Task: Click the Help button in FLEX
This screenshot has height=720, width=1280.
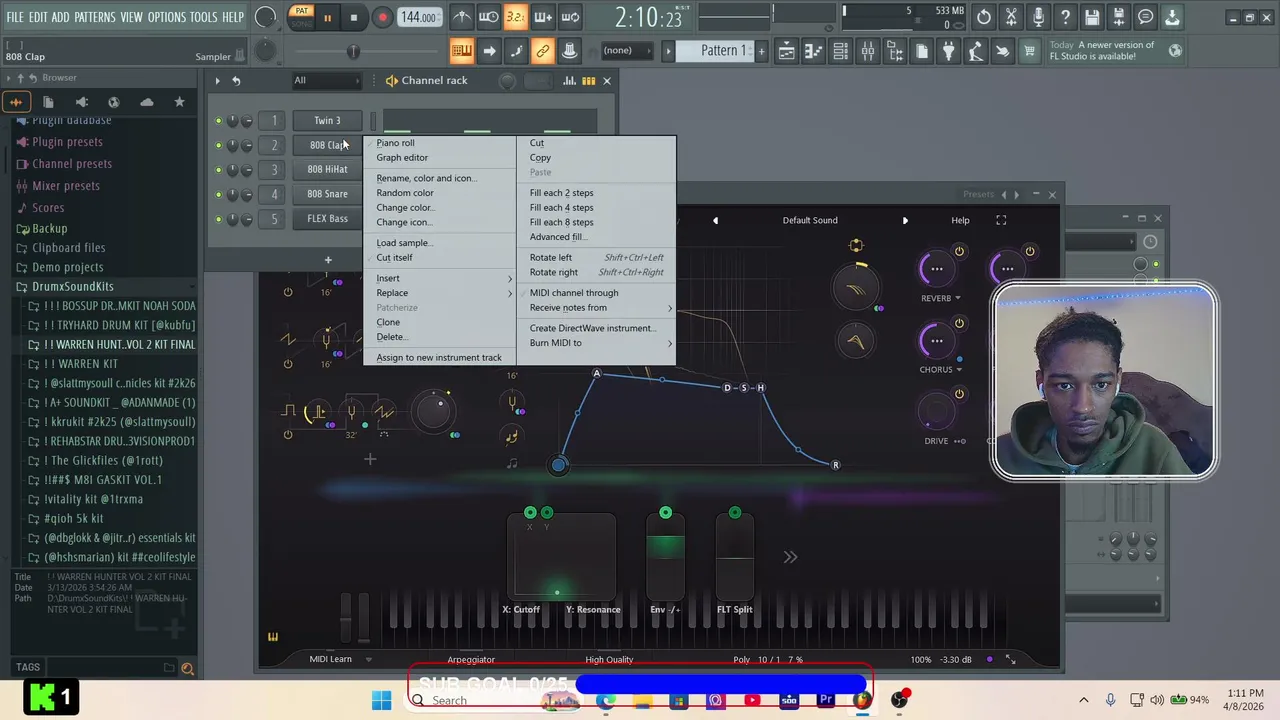Action: coord(960,220)
